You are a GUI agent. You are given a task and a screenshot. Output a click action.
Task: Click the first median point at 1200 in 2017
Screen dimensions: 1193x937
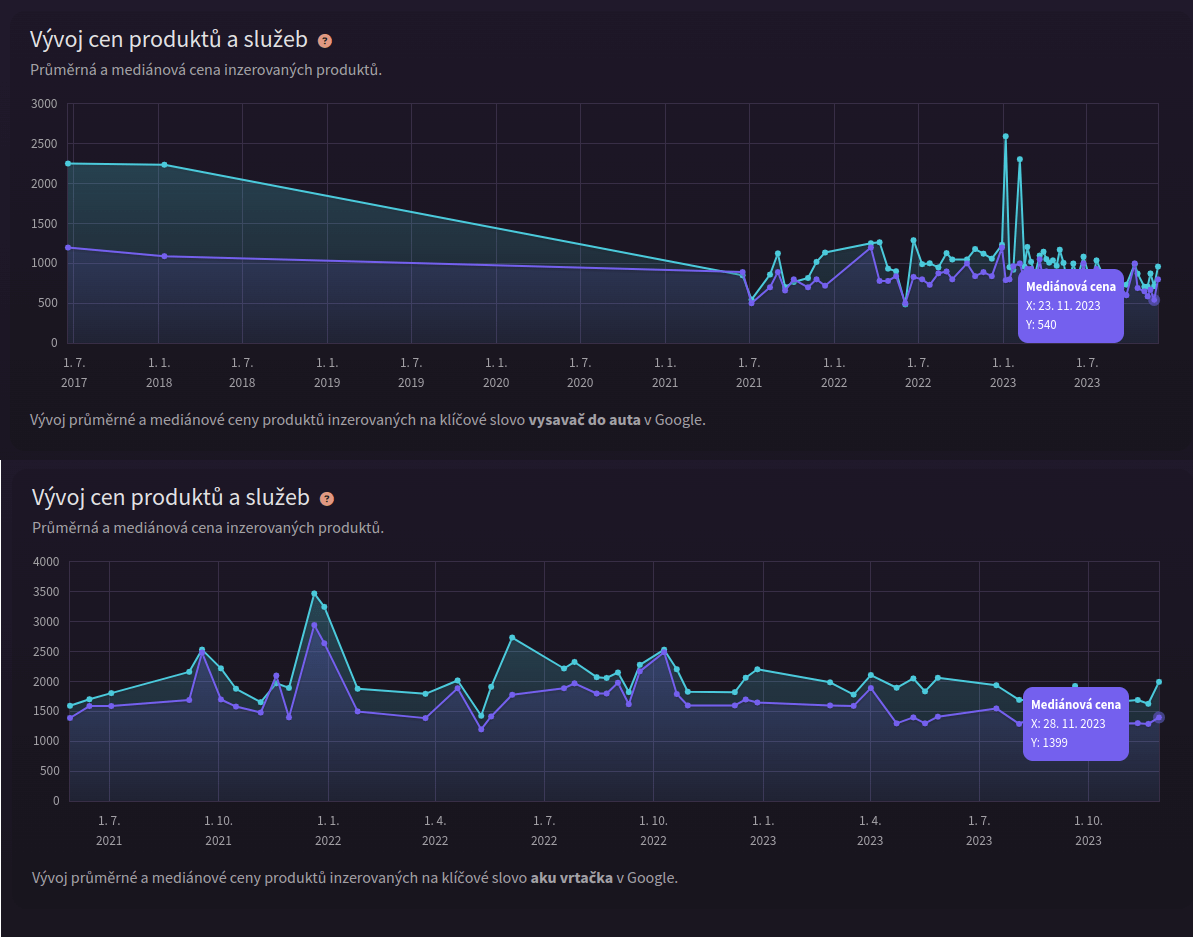68,247
